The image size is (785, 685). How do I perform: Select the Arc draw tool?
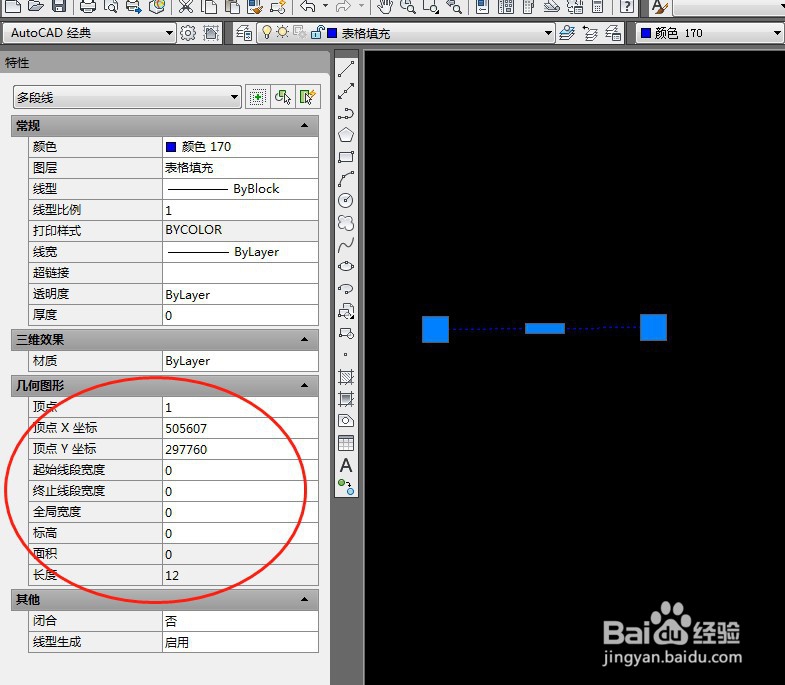click(346, 179)
